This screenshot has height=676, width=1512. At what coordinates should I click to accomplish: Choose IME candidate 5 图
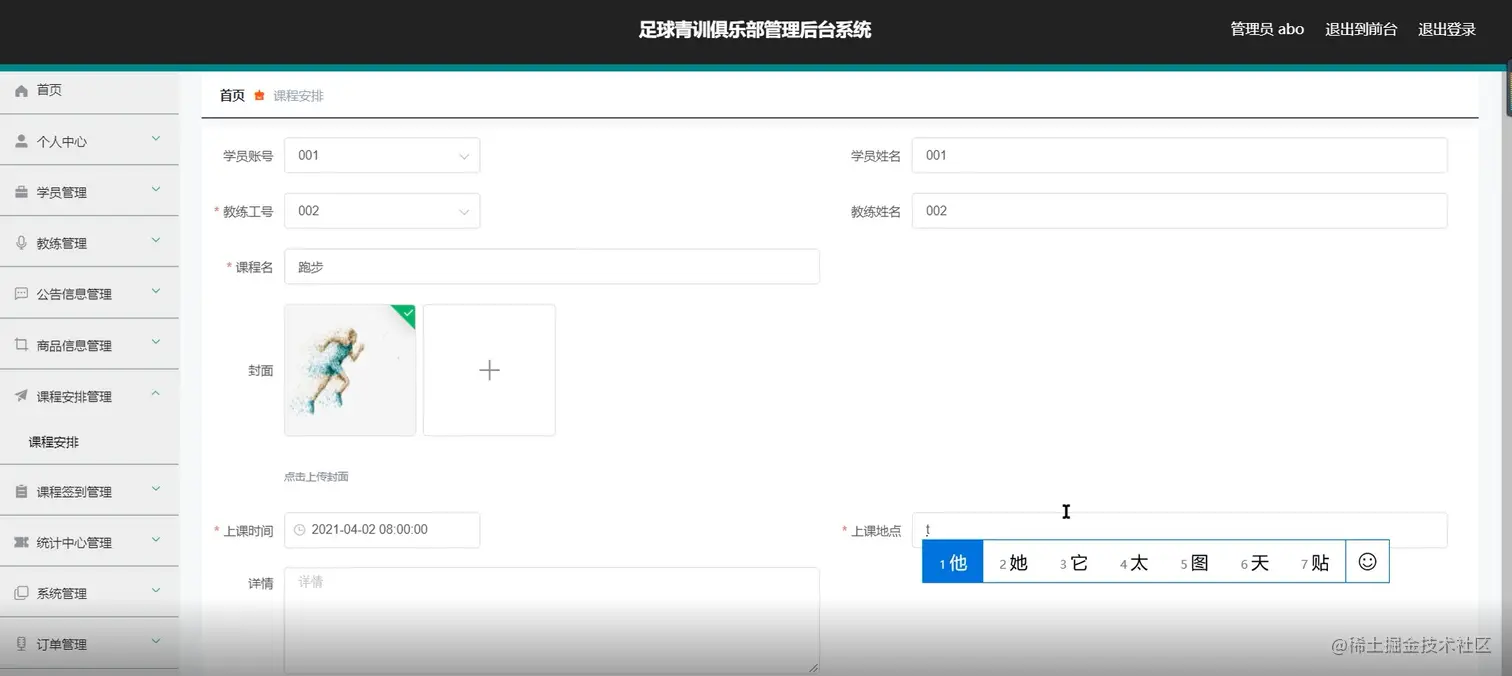1194,562
